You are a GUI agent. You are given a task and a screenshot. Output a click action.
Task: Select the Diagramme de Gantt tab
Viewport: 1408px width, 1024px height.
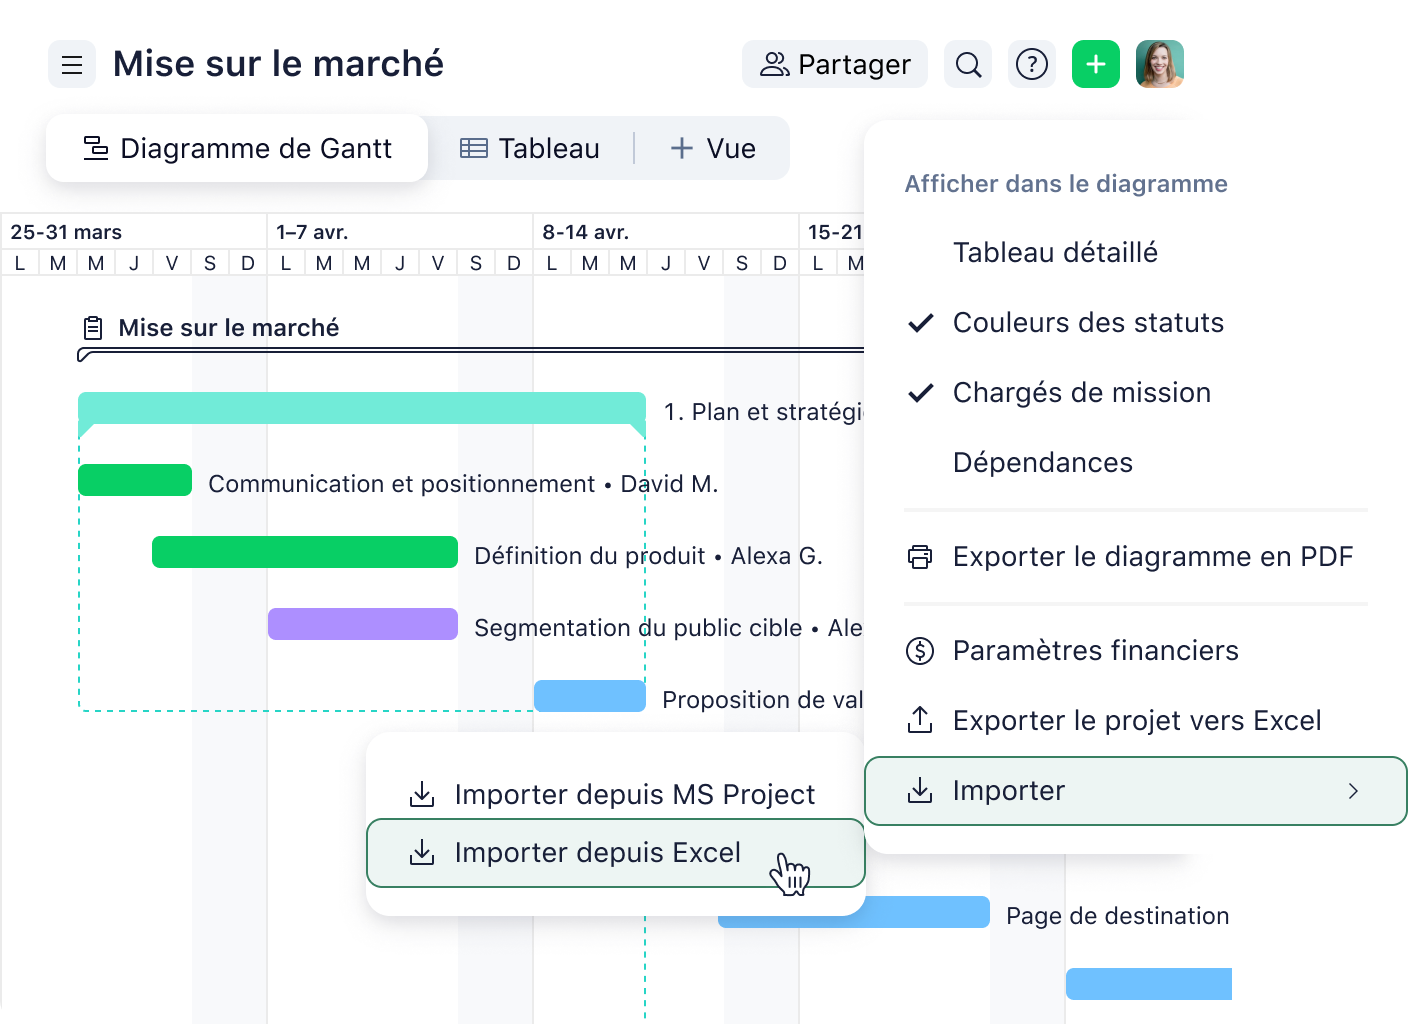[237, 149]
